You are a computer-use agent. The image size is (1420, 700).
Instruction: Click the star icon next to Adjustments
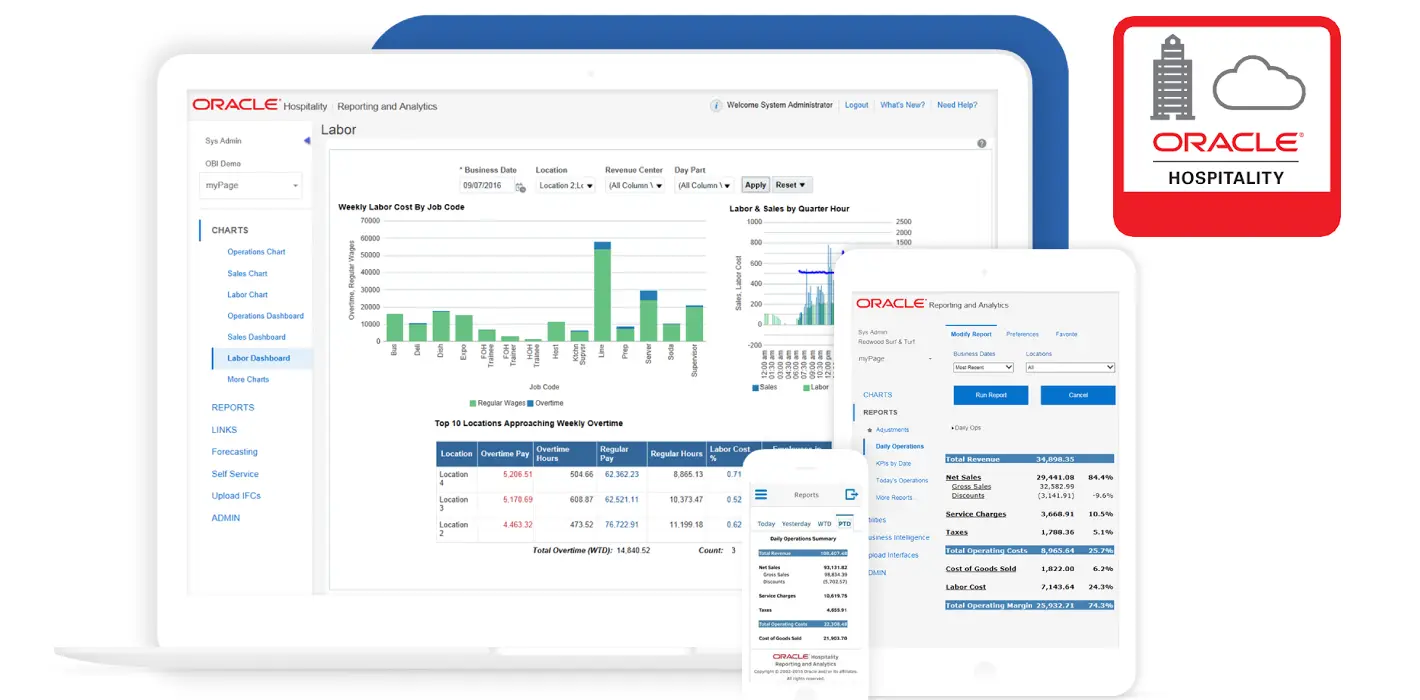pos(869,430)
